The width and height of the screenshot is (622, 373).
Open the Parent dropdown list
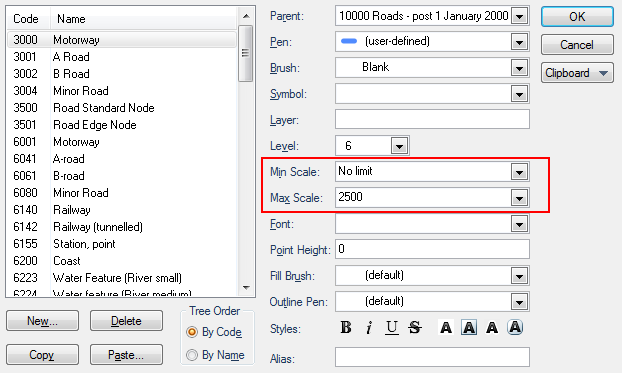pos(519,16)
